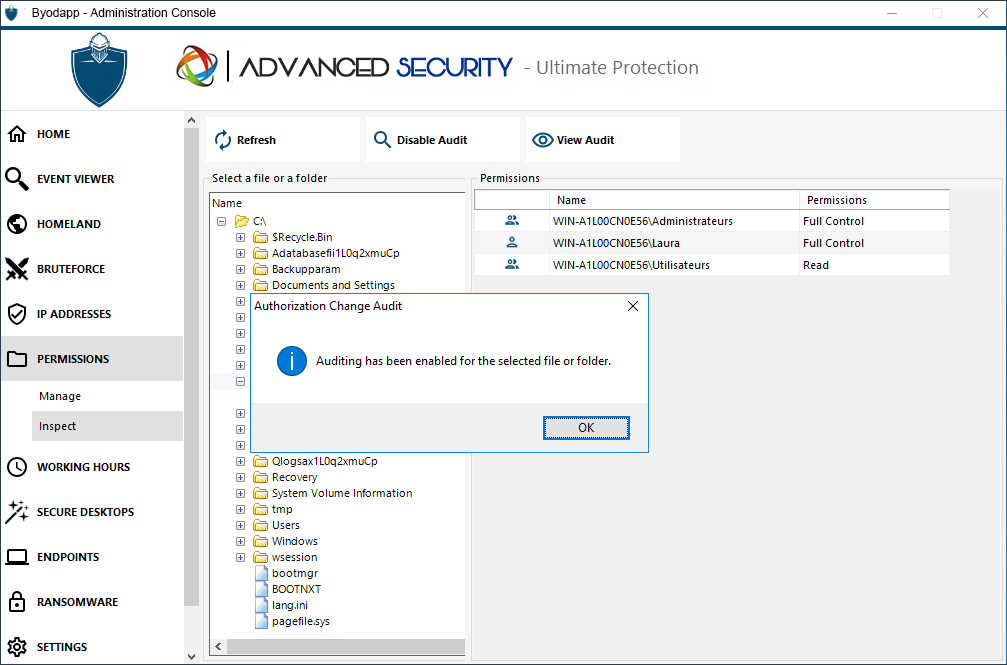Image resolution: width=1007 pixels, height=665 pixels.
Task: Open EVENT VIEWER menu label
Action: coord(75,179)
